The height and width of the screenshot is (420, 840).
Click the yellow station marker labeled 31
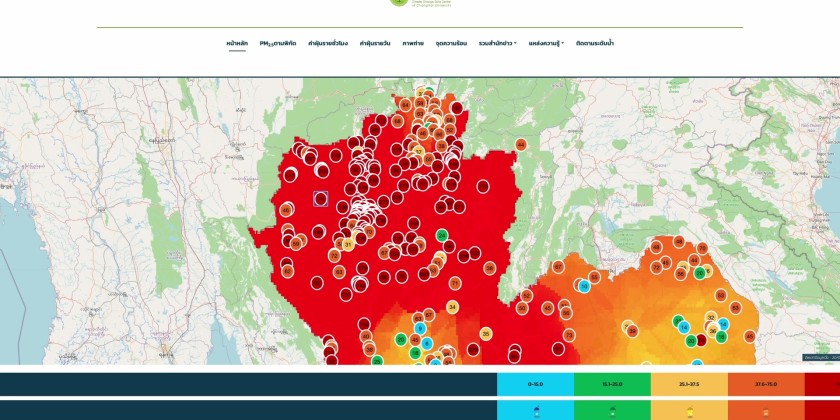(348, 244)
